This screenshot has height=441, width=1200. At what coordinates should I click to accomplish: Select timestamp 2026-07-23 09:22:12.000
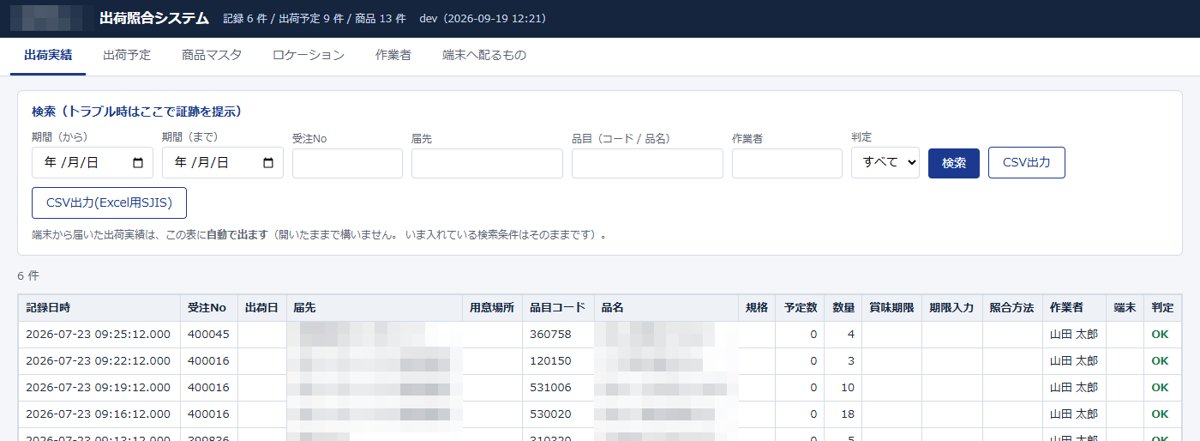tap(98, 361)
